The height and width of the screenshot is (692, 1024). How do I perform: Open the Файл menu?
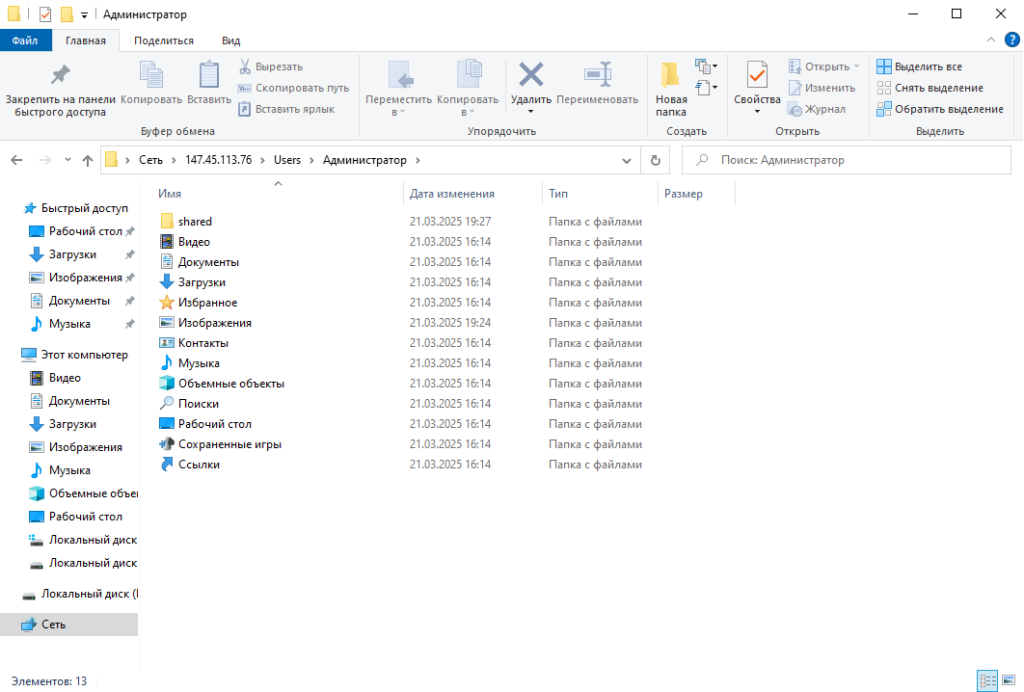tap(25, 40)
